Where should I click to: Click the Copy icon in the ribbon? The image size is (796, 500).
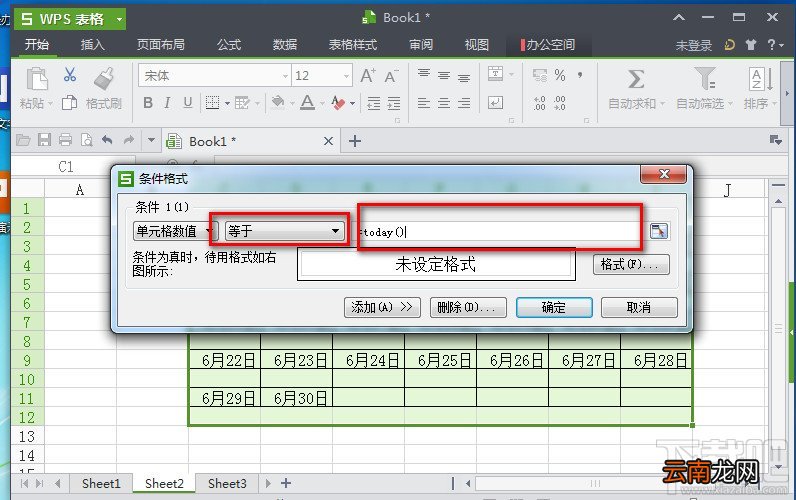69,103
